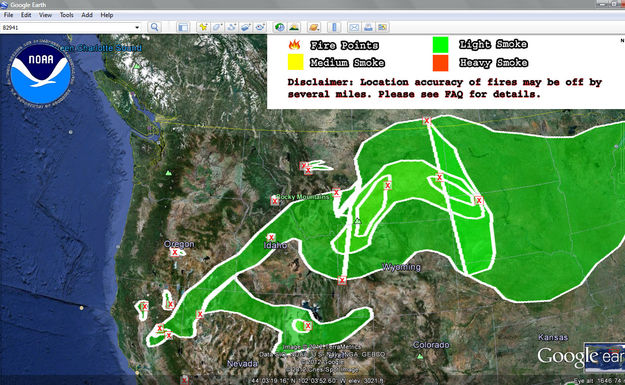This screenshot has width=625, height=385.
Task: Open the planet switcher icon
Action: (314, 27)
